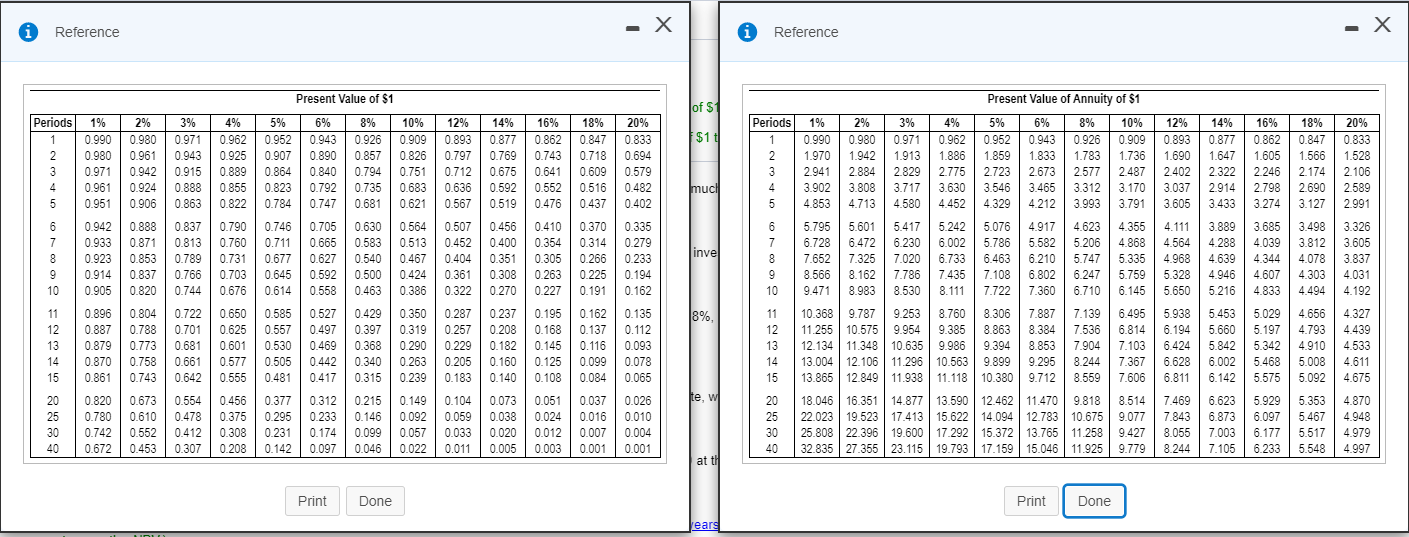
Task: Select 22.396, period 30 at 2%, Annuity table
Action: click(x=862, y=433)
